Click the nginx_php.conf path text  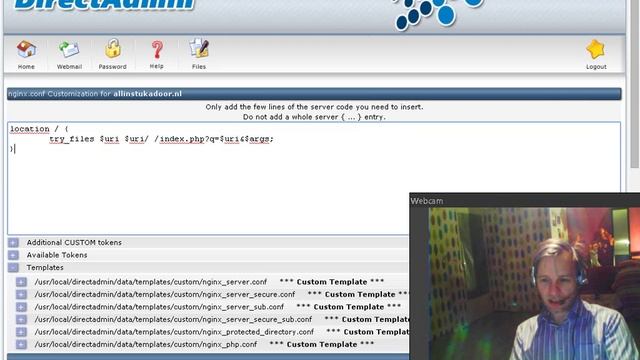click(146, 344)
